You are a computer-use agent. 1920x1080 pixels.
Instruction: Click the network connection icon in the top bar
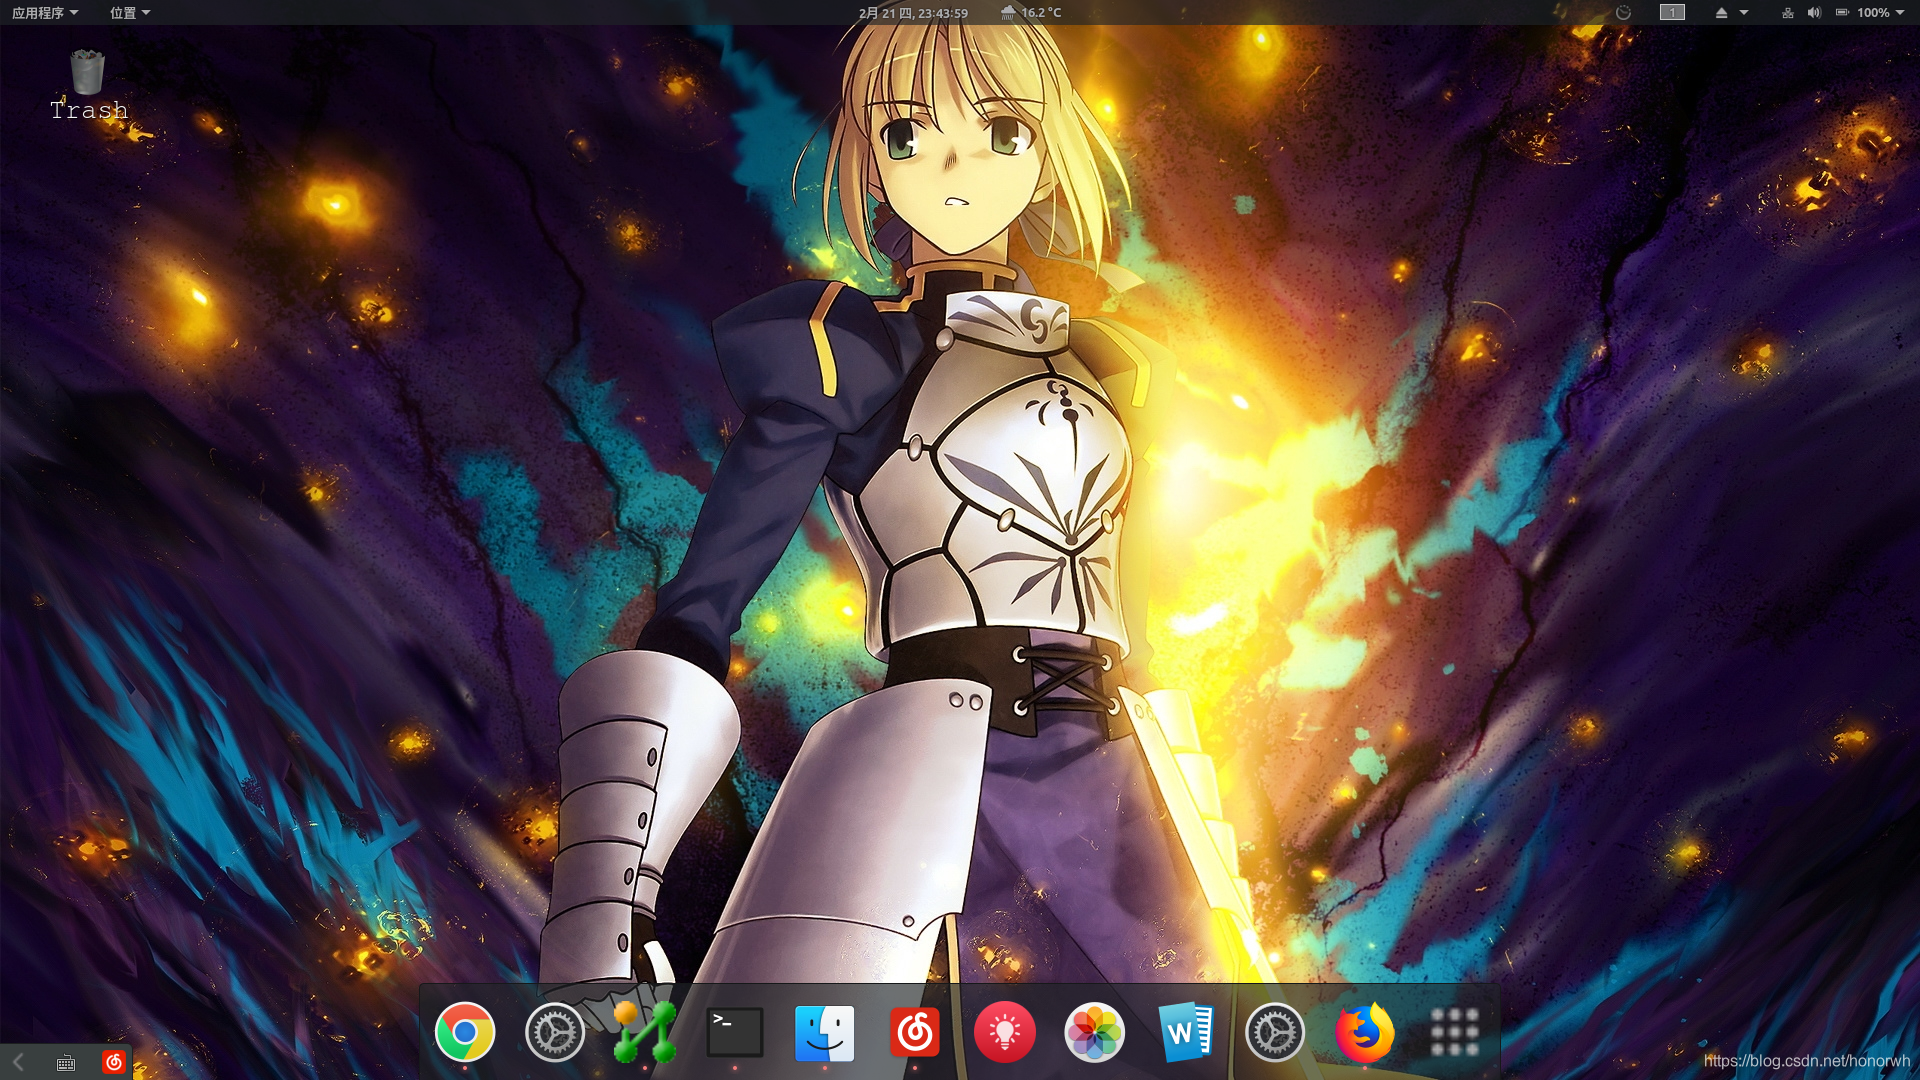click(1788, 13)
